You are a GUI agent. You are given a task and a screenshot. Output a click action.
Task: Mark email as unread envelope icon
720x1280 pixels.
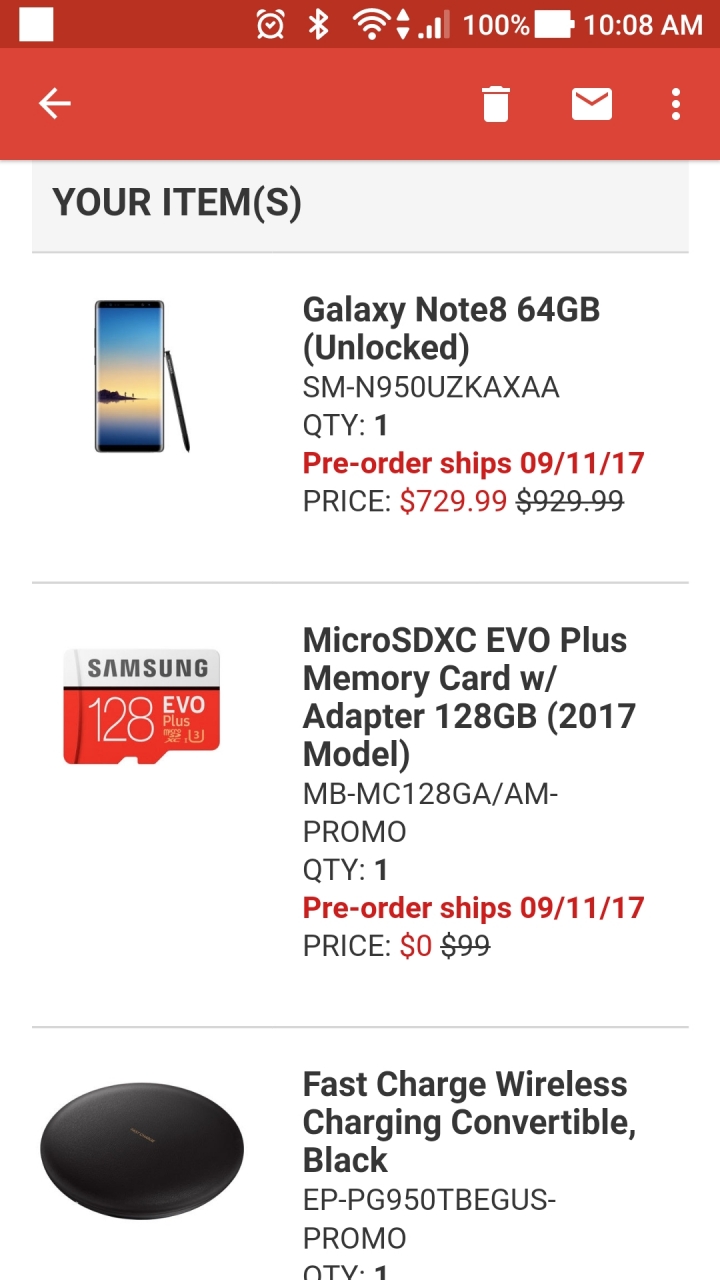tap(592, 103)
